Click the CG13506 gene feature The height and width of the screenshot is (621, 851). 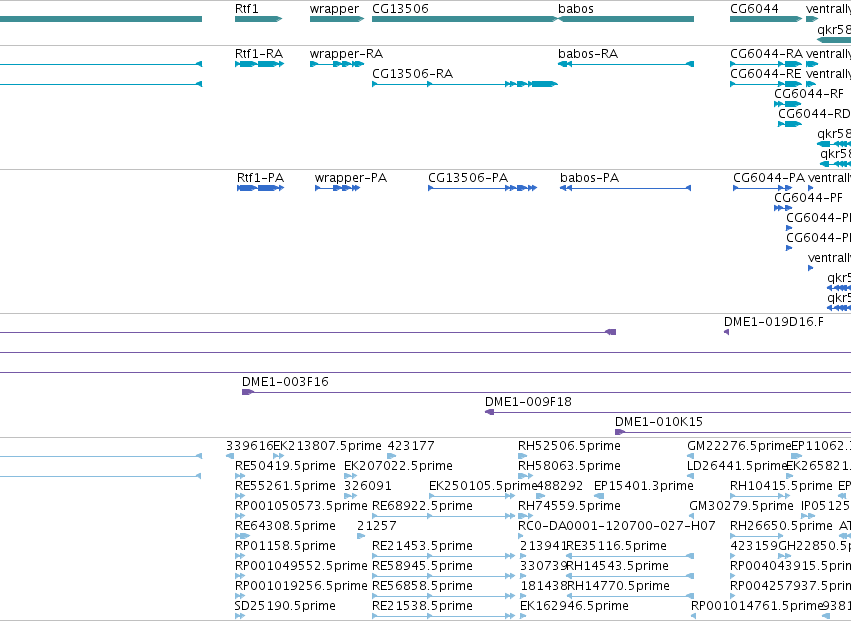point(465,19)
